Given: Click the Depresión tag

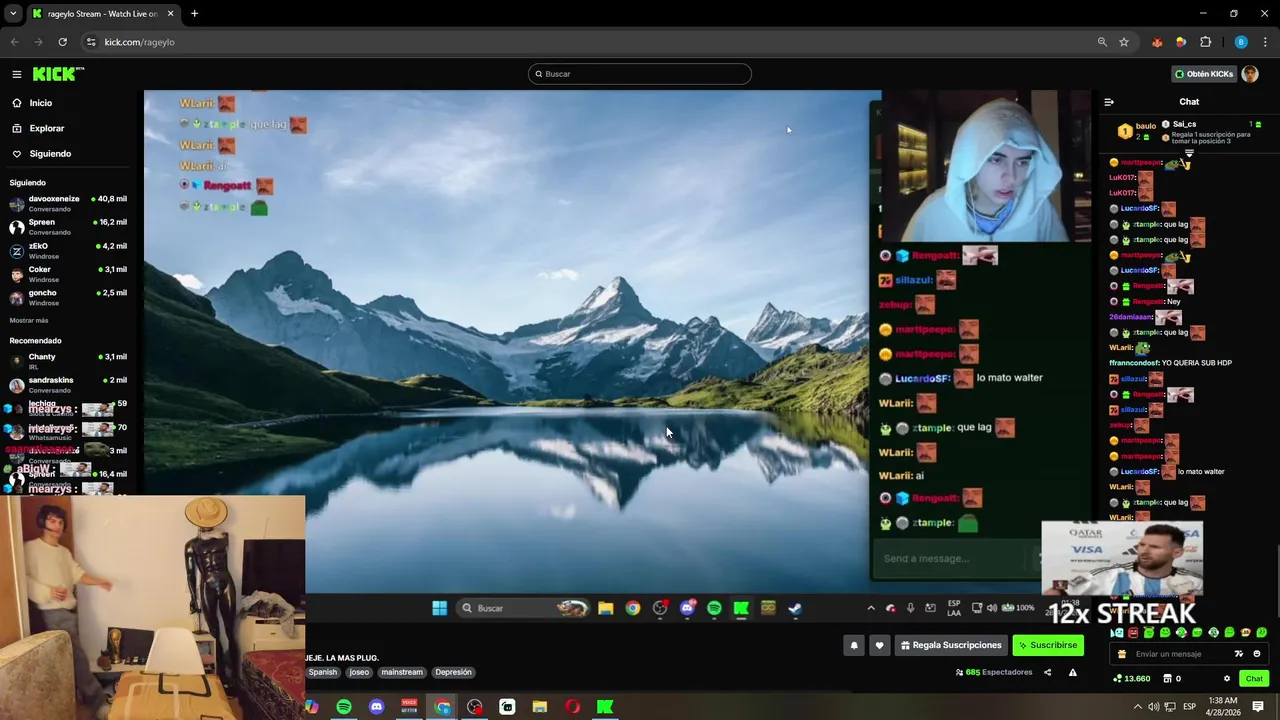Looking at the screenshot, I should tap(453, 672).
